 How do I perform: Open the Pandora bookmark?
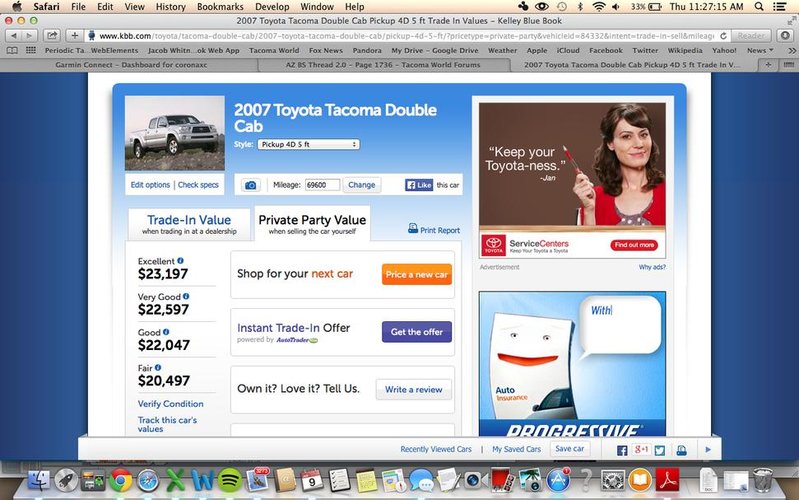coord(367,50)
